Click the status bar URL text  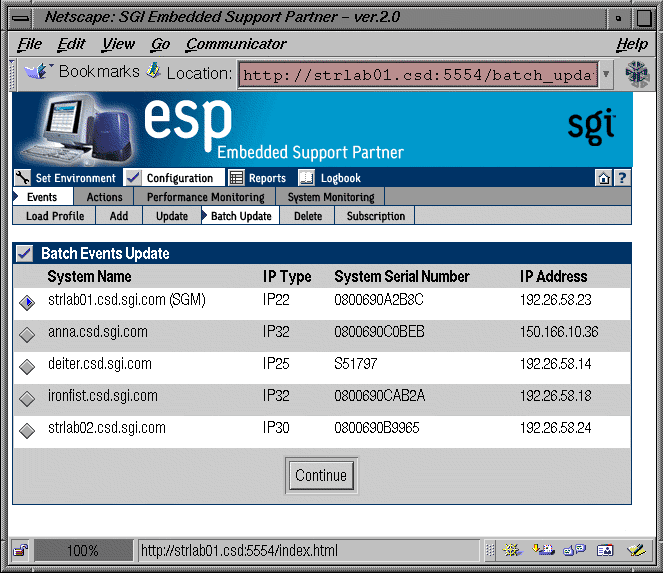239,550
